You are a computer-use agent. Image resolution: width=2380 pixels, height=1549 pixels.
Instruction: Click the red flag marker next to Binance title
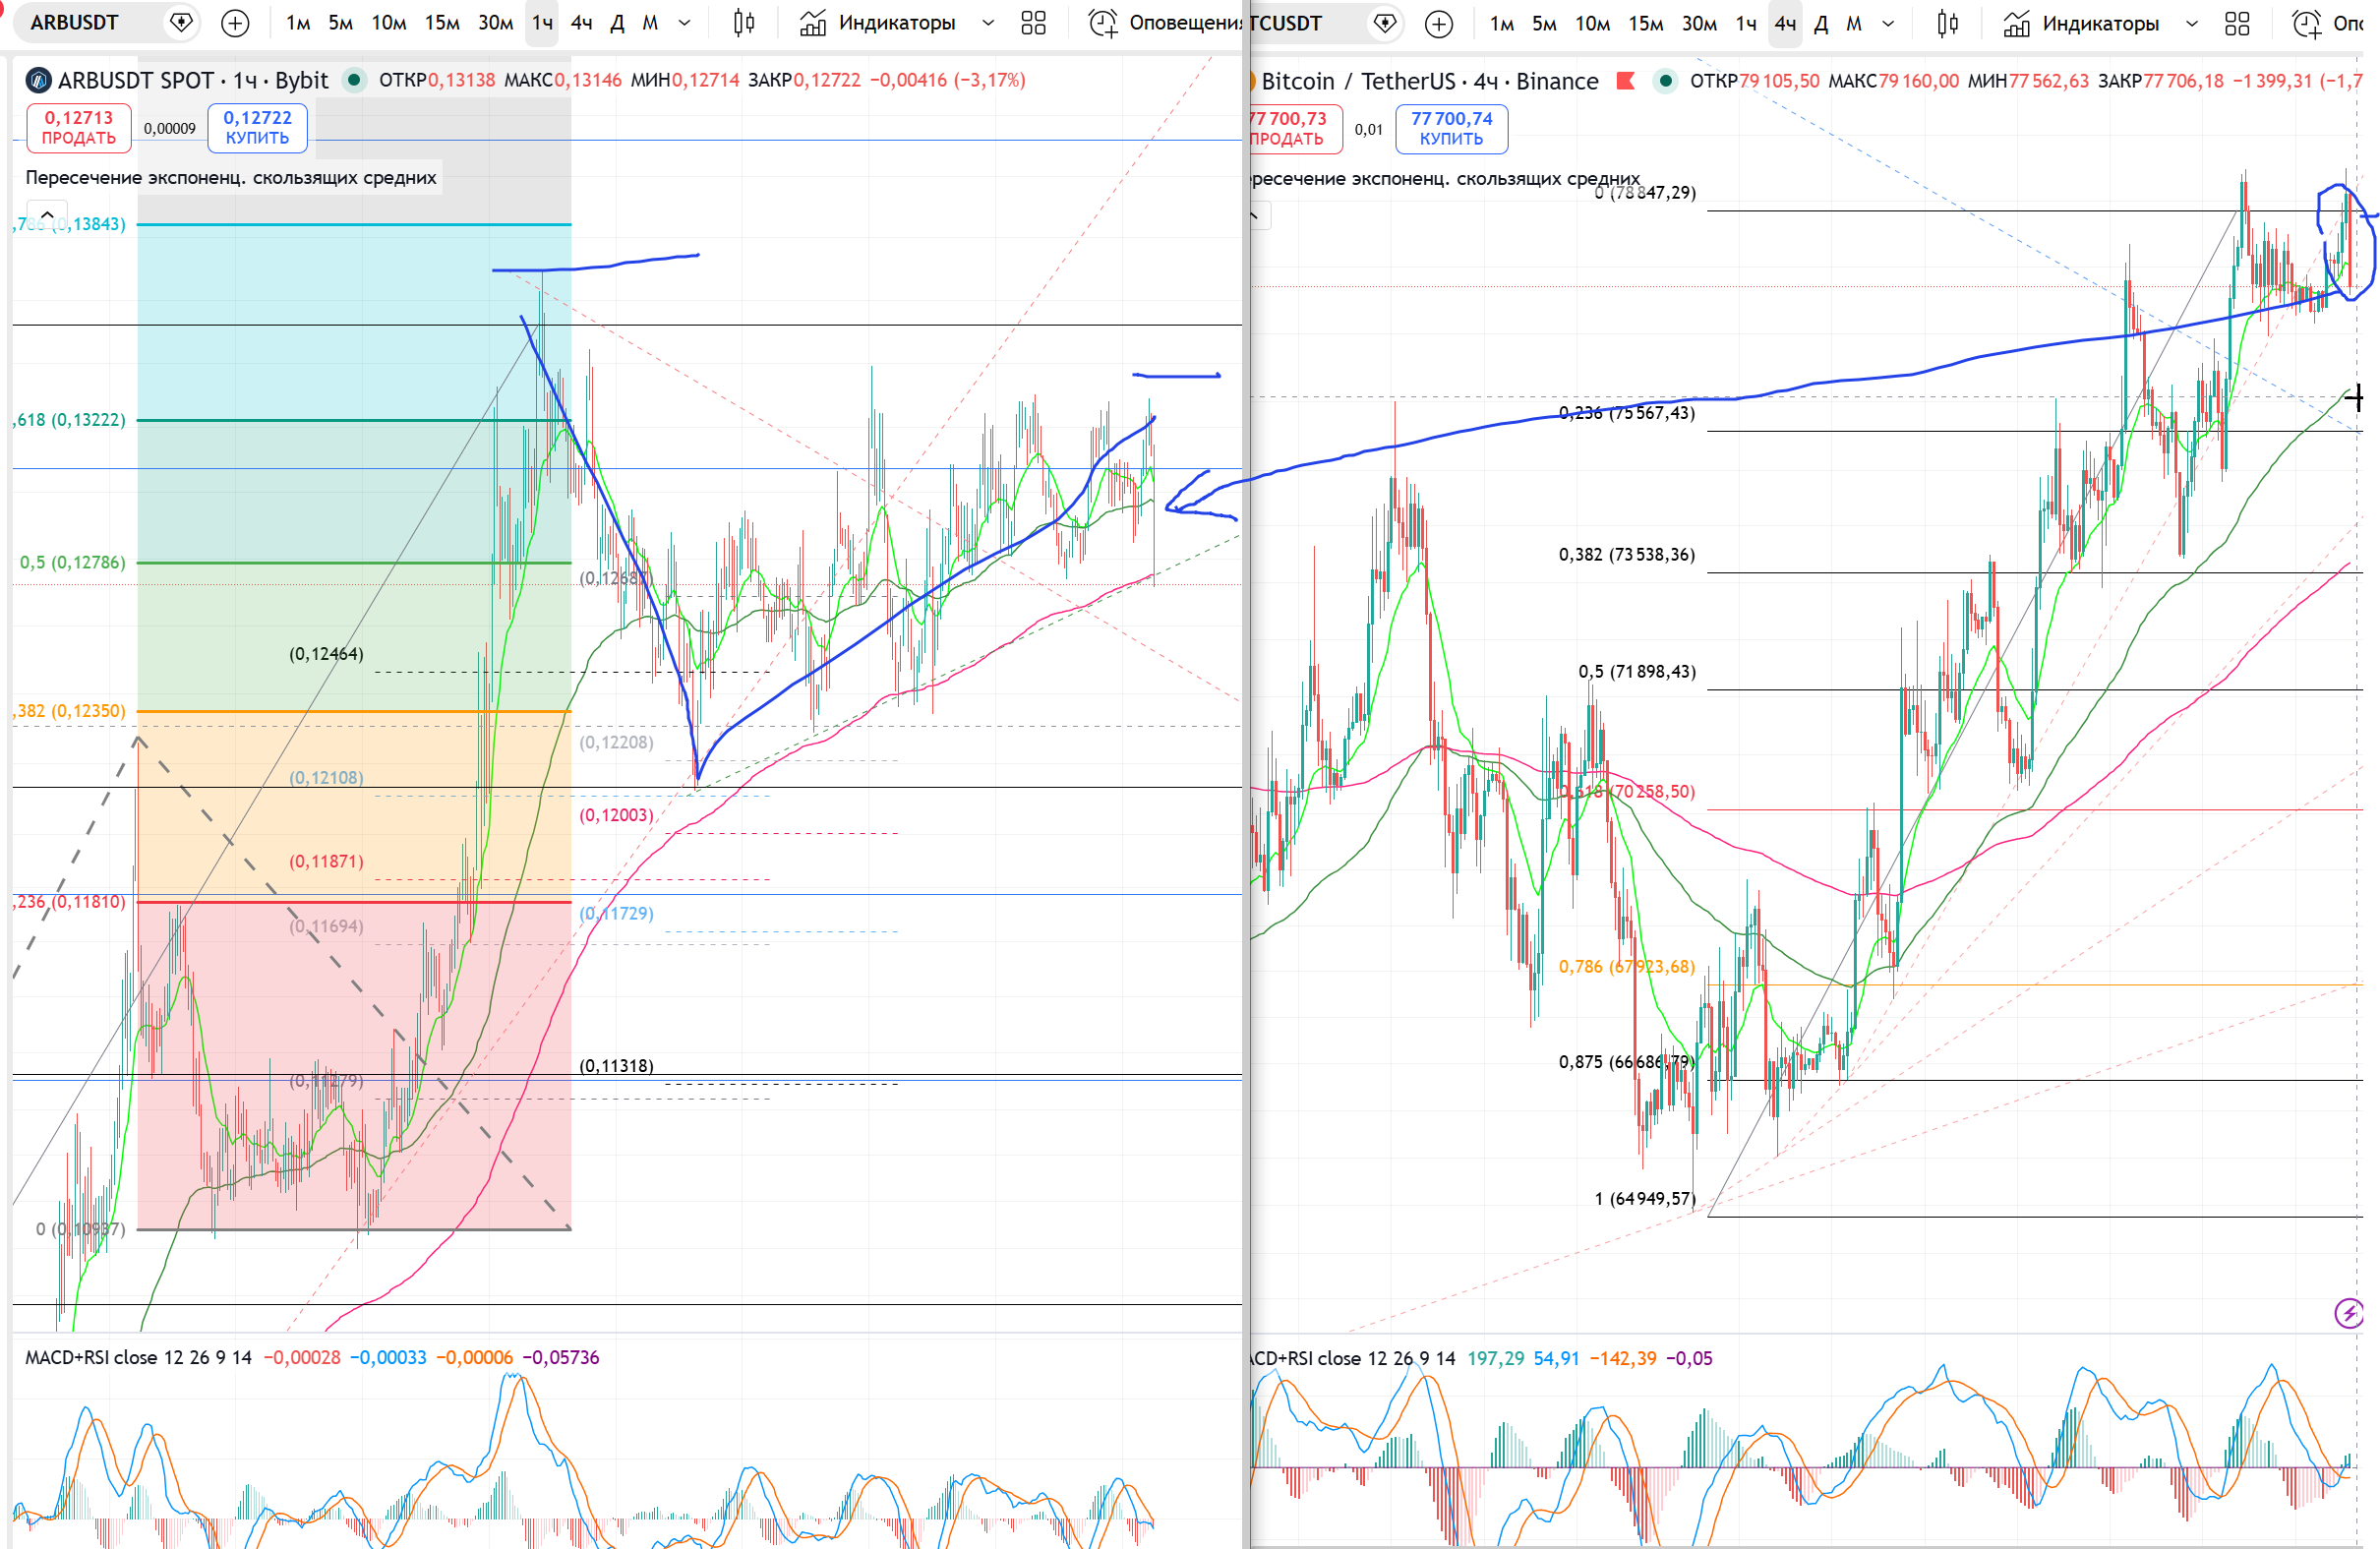pos(1626,81)
